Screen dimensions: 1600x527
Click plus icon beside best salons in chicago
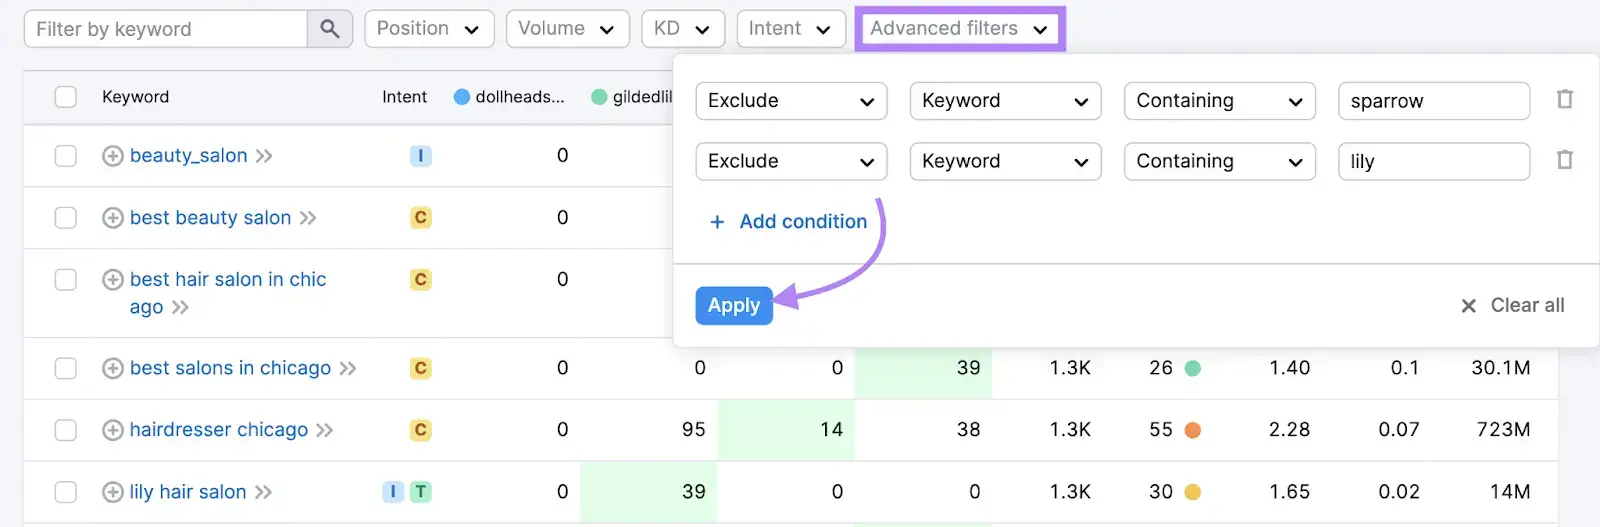(113, 369)
